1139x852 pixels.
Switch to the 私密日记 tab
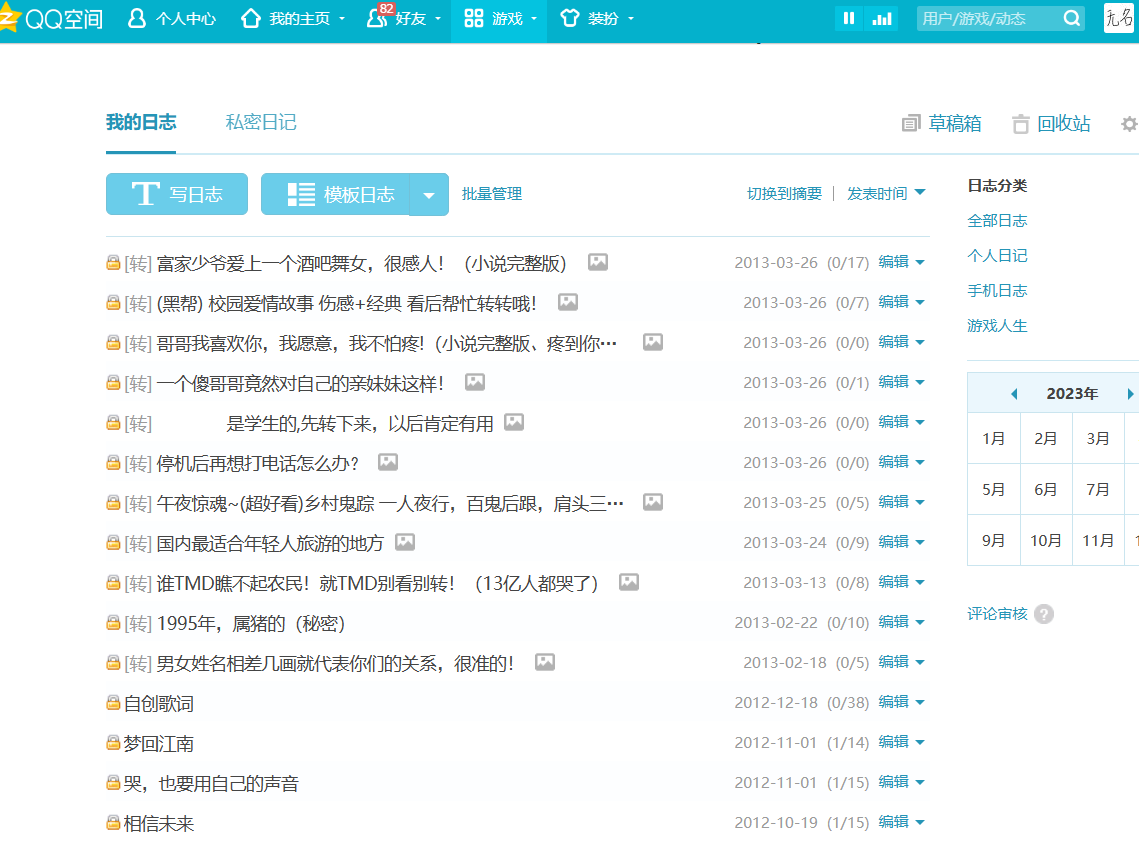point(261,122)
